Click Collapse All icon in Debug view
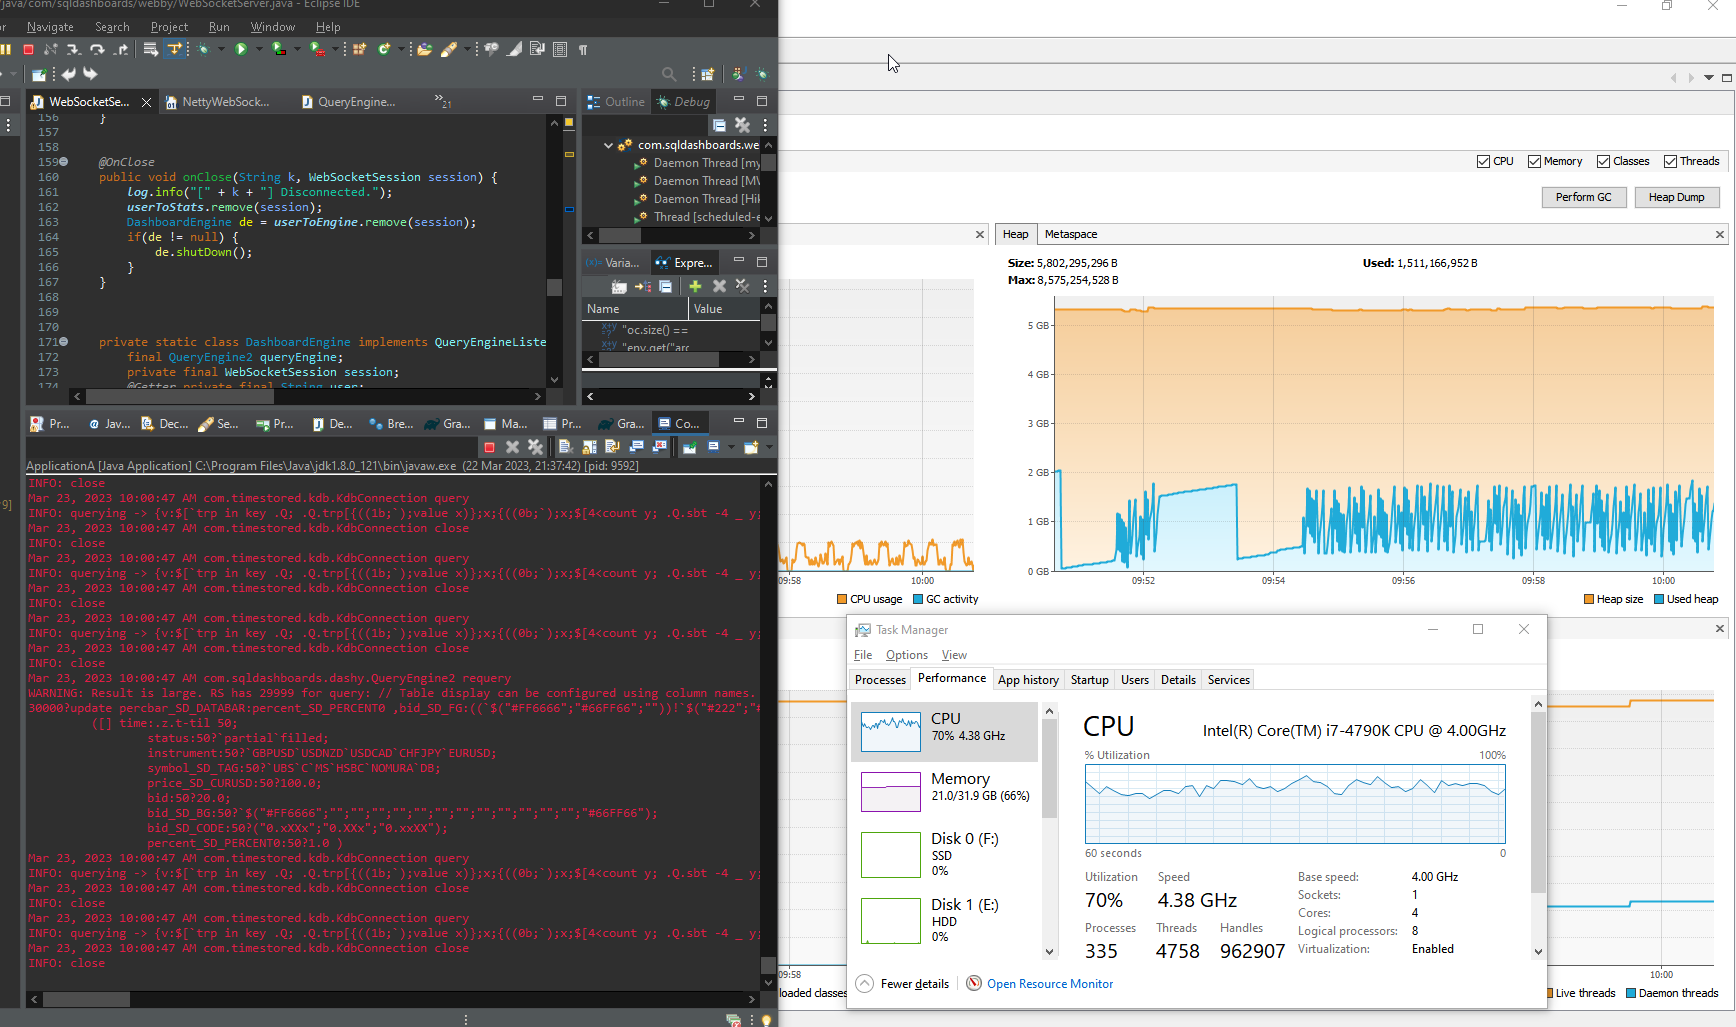The width and height of the screenshot is (1736, 1027). 719,125
